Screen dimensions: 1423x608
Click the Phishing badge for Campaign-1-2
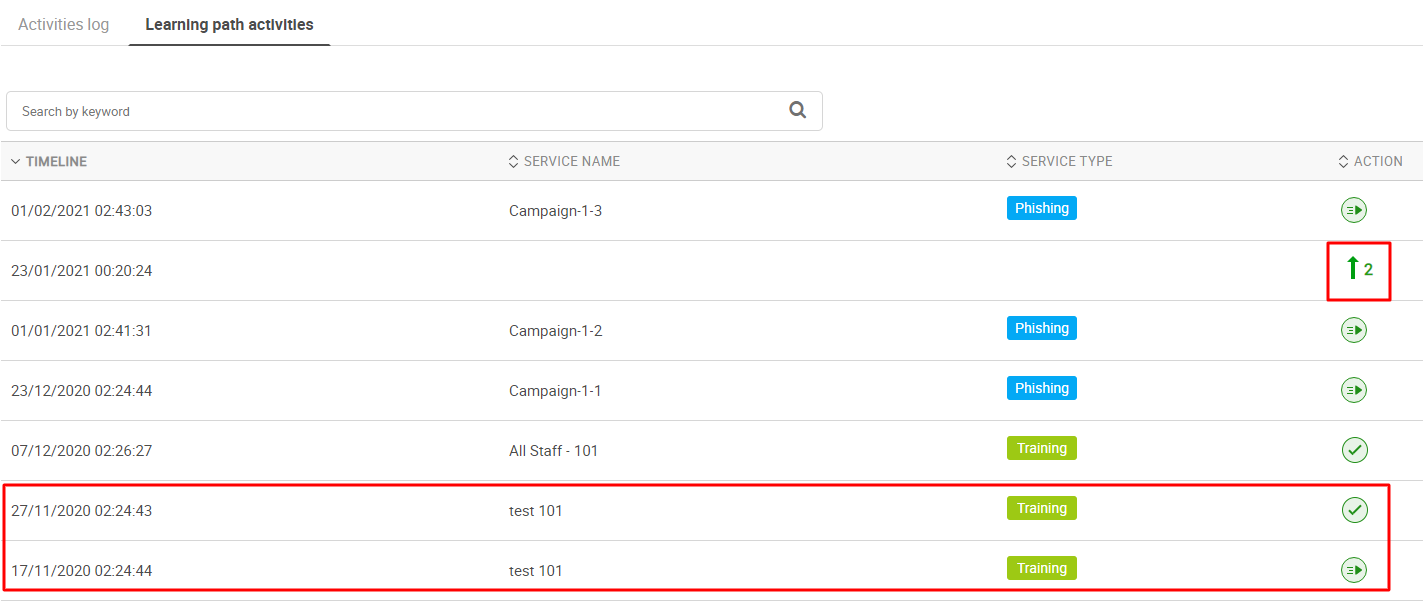(x=1042, y=328)
